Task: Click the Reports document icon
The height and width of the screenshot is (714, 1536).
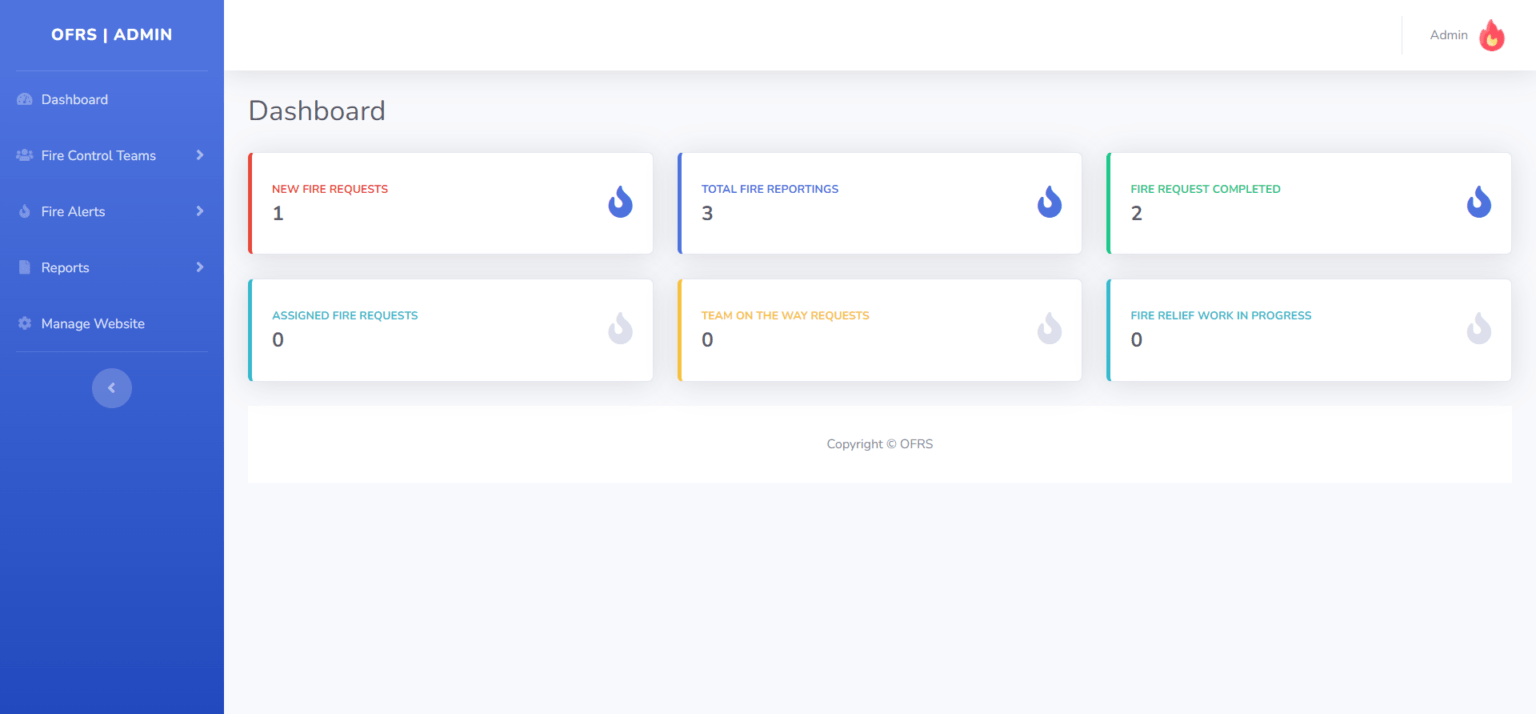Action: [x=23, y=267]
